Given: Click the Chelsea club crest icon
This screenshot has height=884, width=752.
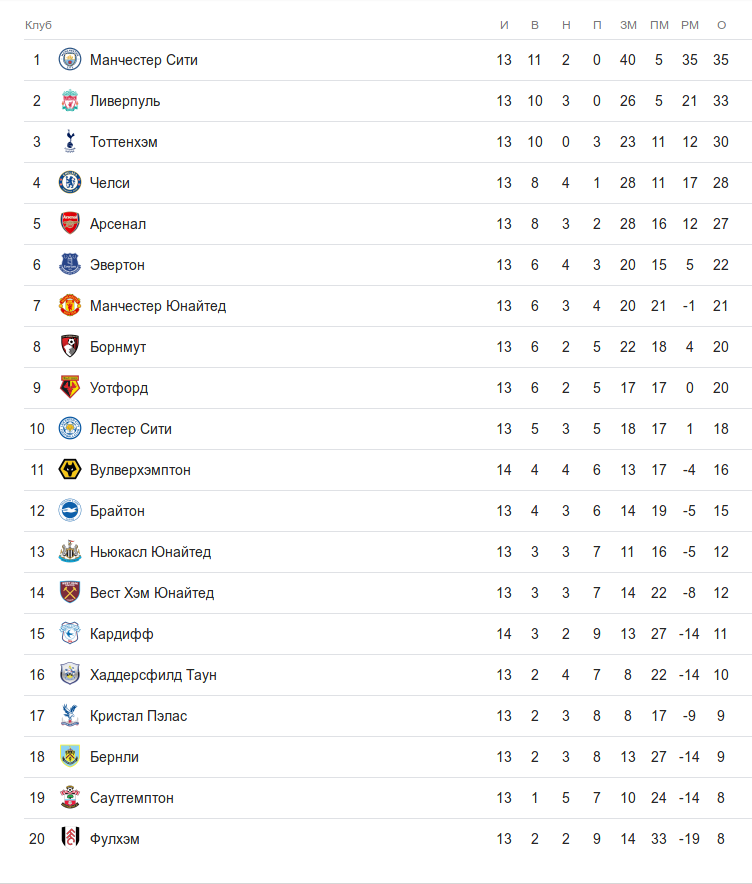Looking at the screenshot, I should [69, 183].
